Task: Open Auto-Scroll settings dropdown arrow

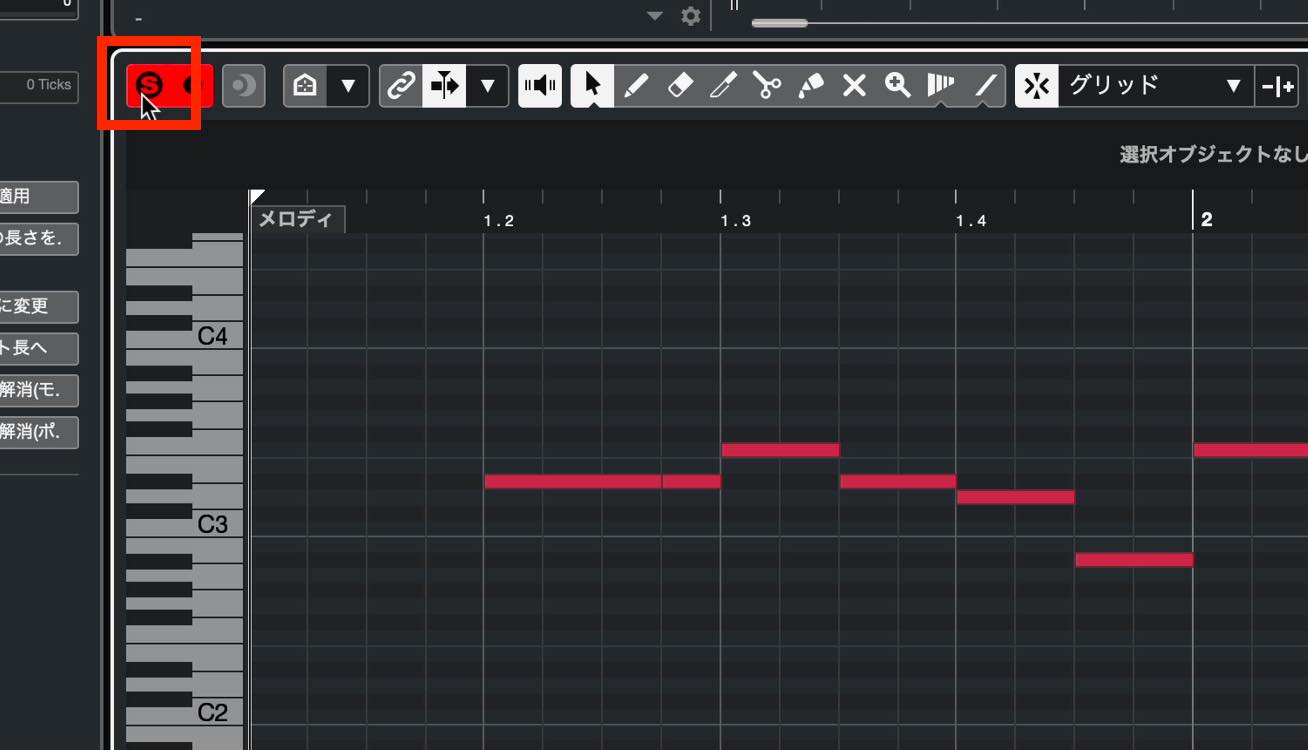Action: (487, 86)
